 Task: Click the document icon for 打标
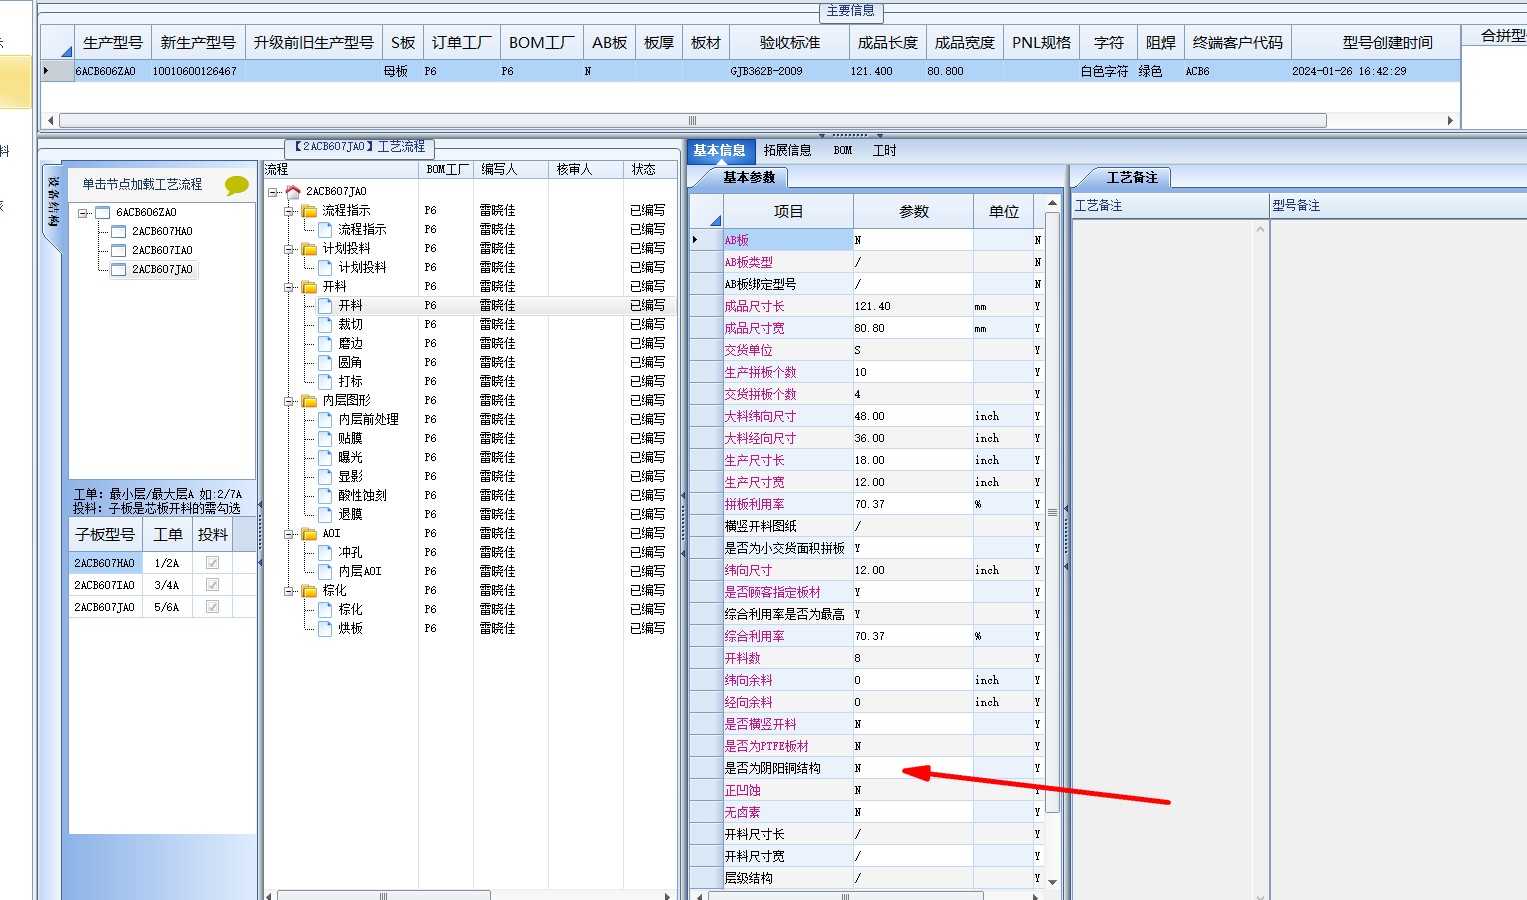[x=325, y=381]
